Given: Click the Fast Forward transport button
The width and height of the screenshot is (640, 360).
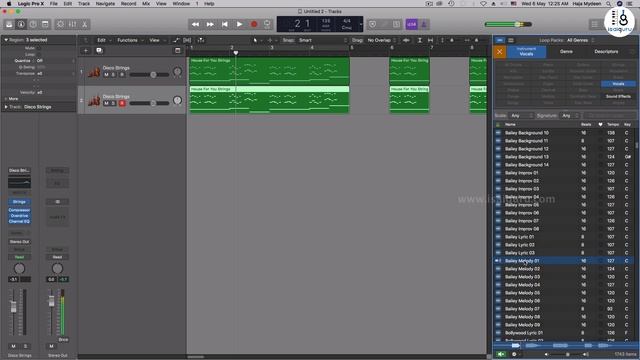Looking at the screenshot, I should [210, 24].
